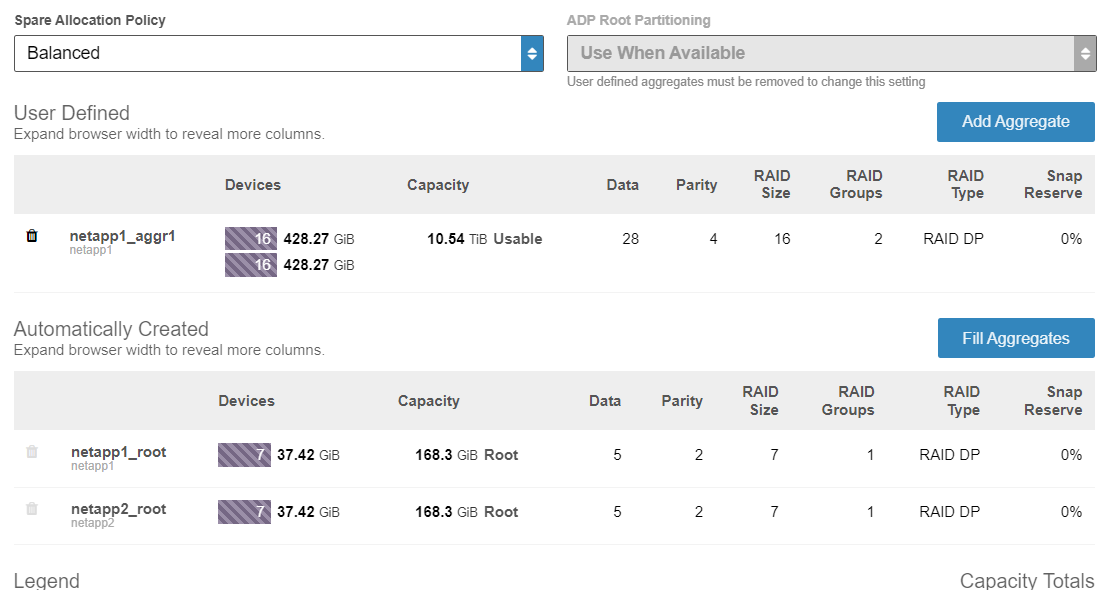Select the netapp1_root aggregate row name
Screen dimensions: 1116x590
pos(118,452)
